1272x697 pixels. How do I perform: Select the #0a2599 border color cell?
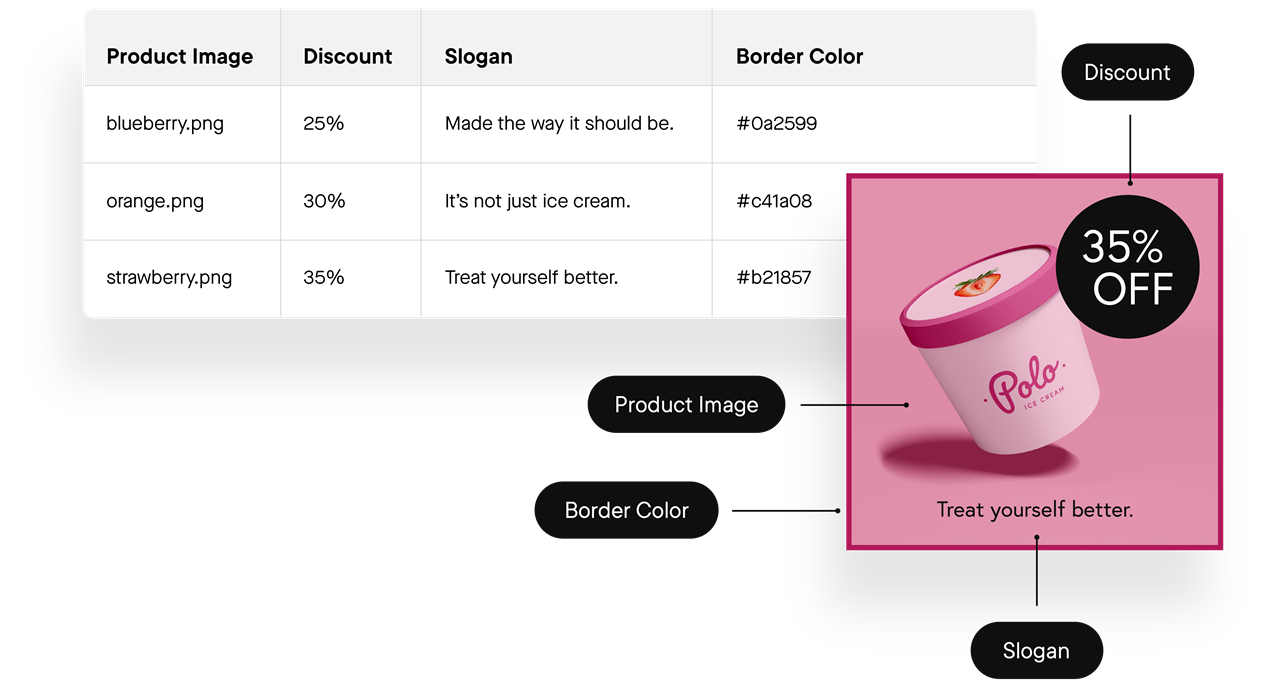tap(874, 124)
